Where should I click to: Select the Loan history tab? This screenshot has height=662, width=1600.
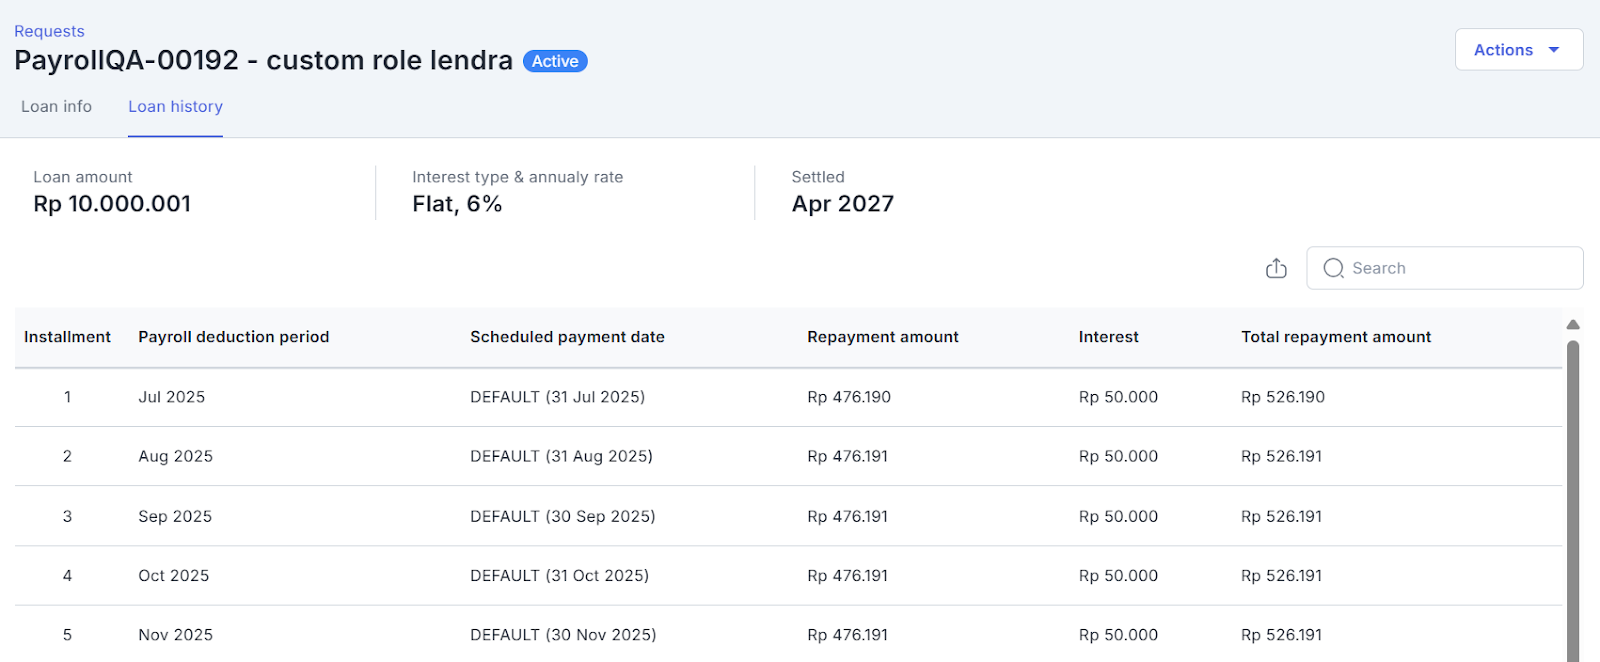pos(175,107)
